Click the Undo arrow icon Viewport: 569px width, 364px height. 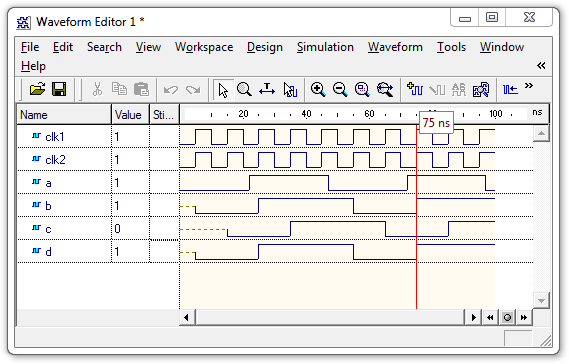[x=171, y=89]
